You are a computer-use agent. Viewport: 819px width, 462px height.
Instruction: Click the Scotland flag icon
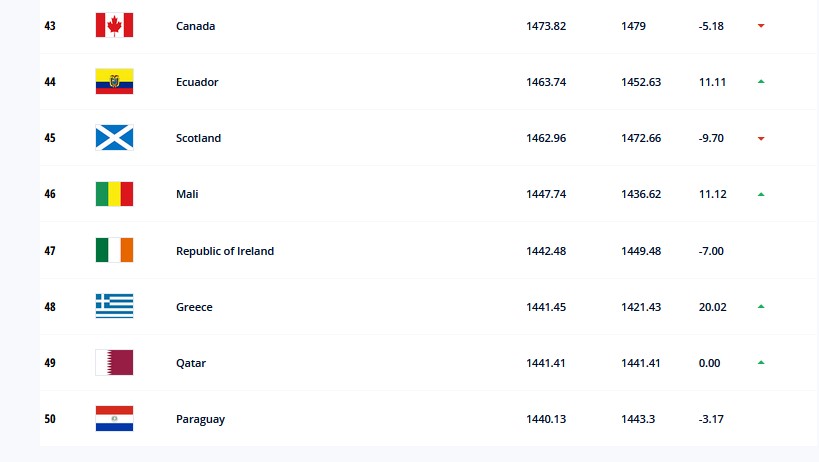(x=114, y=138)
